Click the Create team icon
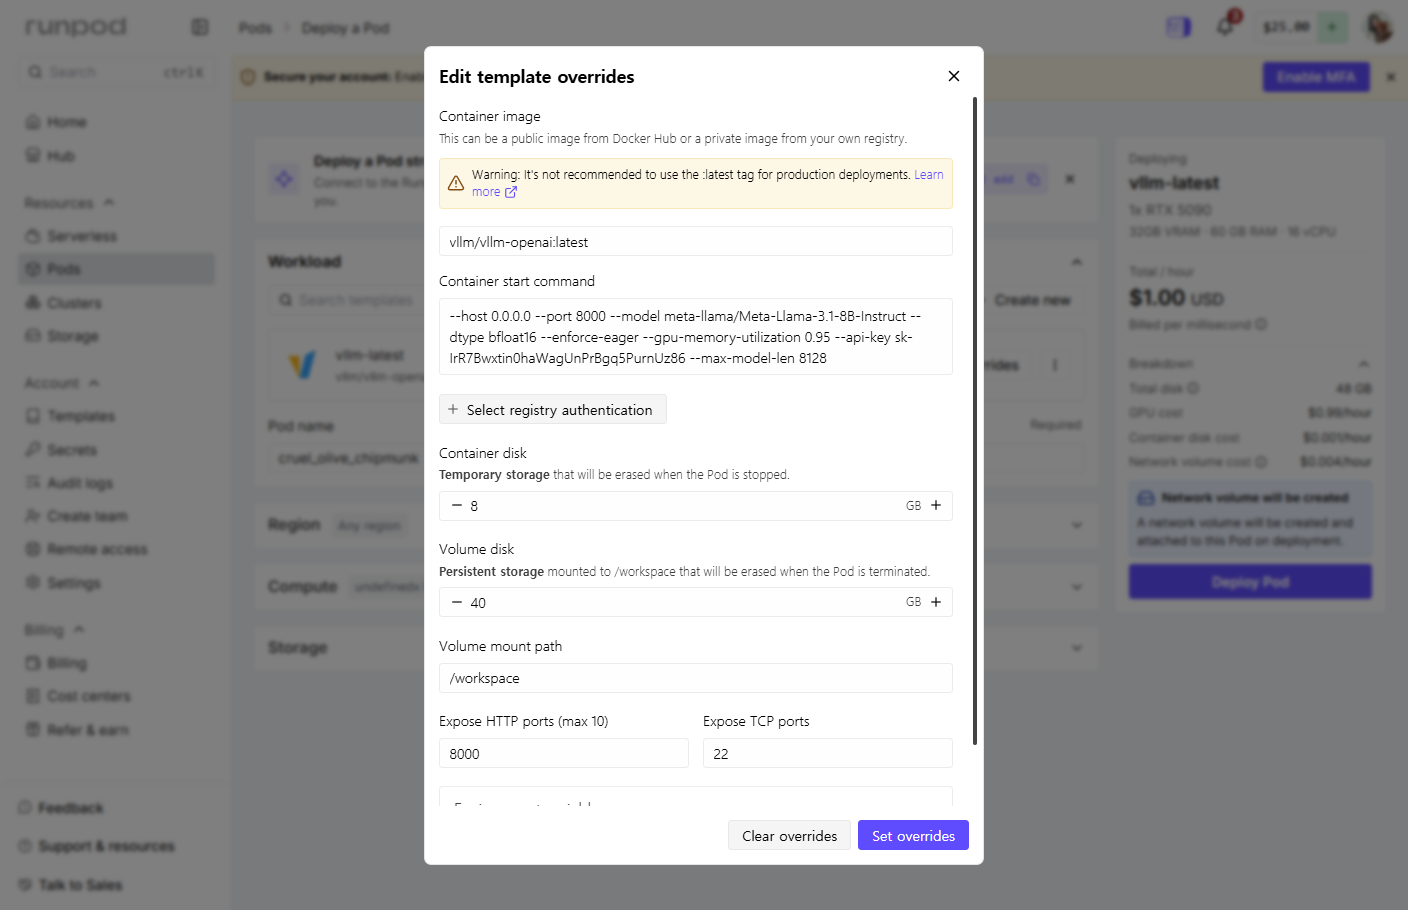The image size is (1408, 910). click(33, 516)
